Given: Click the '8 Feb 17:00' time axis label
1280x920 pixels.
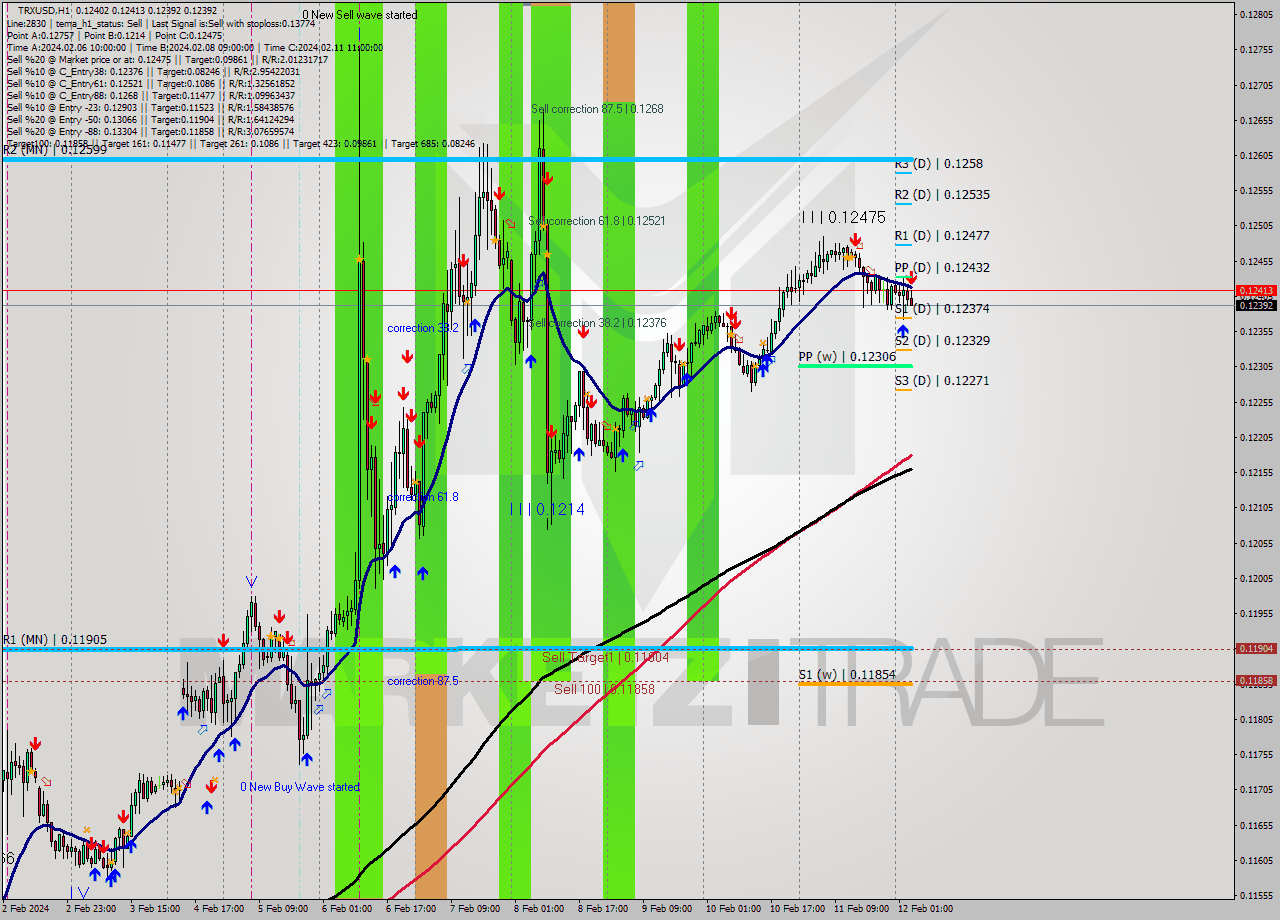Looking at the screenshot, I should point(602,909).
